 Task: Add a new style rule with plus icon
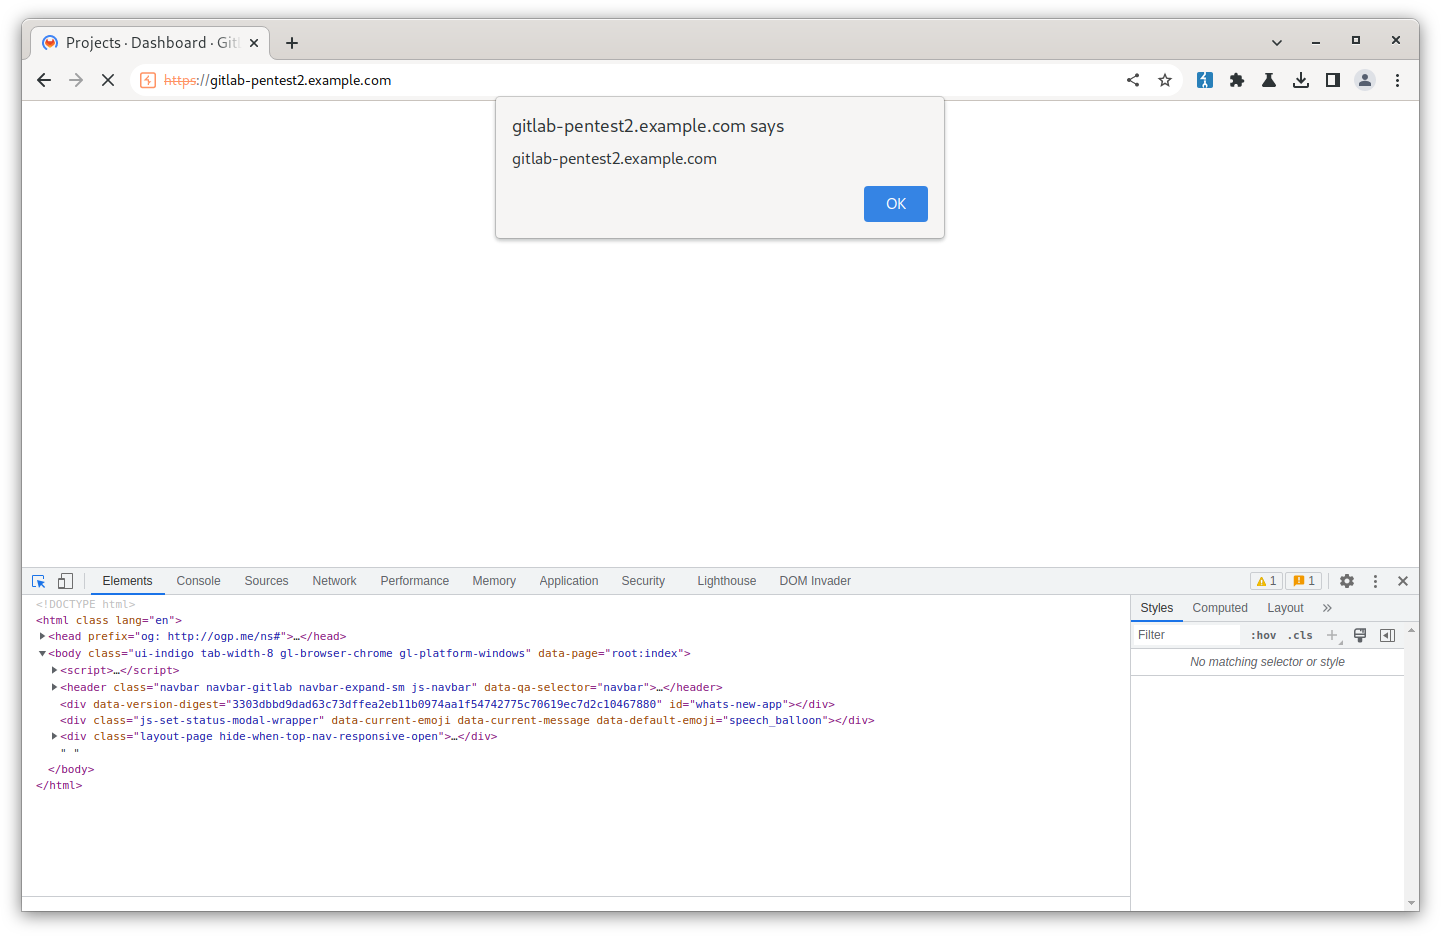(x=1332, y=635)
